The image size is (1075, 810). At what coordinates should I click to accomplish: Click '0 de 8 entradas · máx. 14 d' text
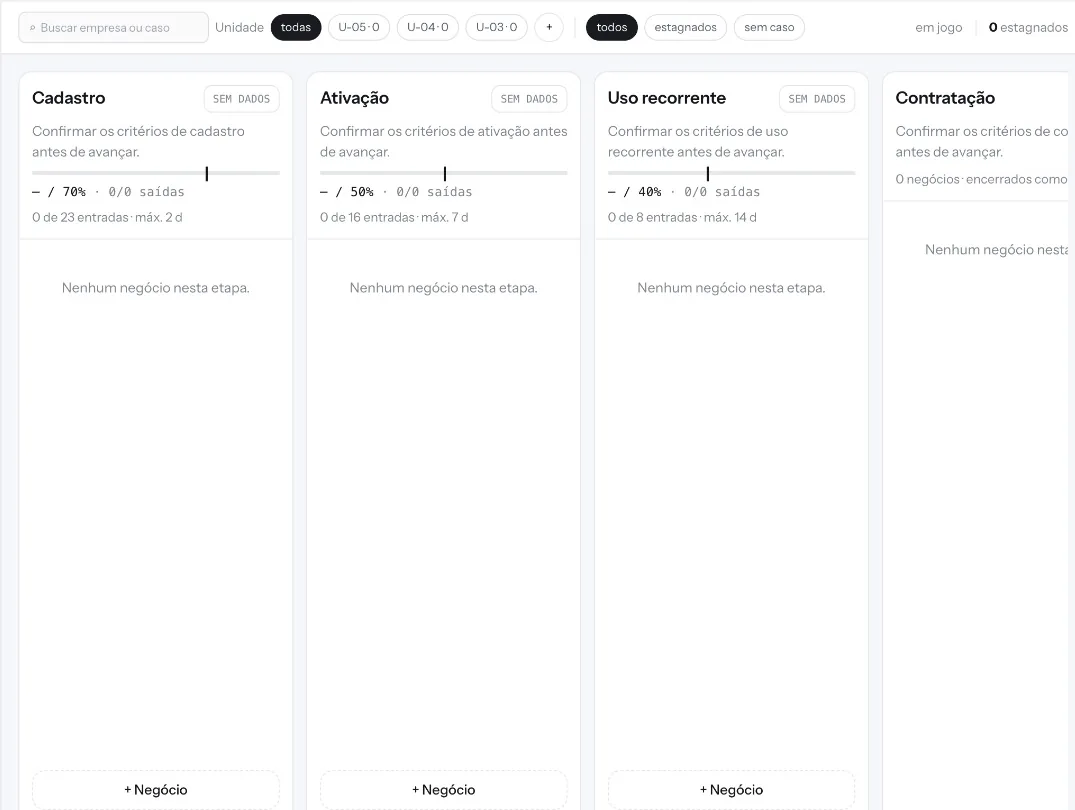[x=682, y=217]
